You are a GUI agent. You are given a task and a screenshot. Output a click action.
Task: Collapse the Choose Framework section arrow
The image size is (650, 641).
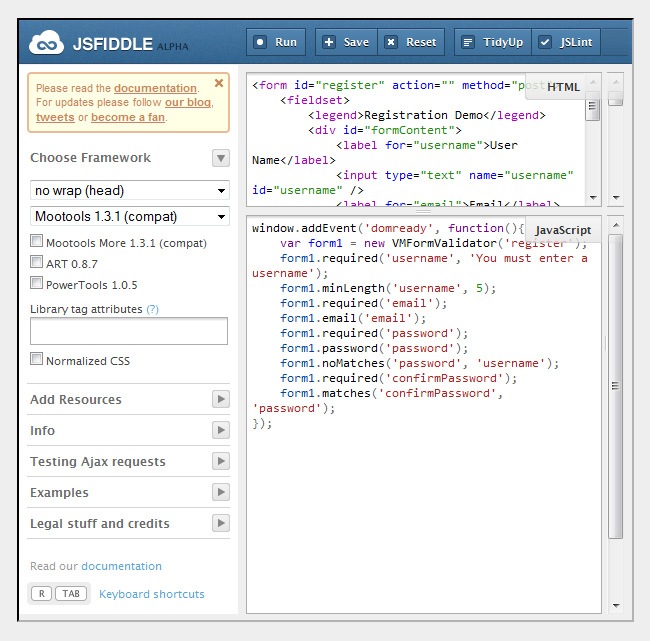[x=221, y=158]
